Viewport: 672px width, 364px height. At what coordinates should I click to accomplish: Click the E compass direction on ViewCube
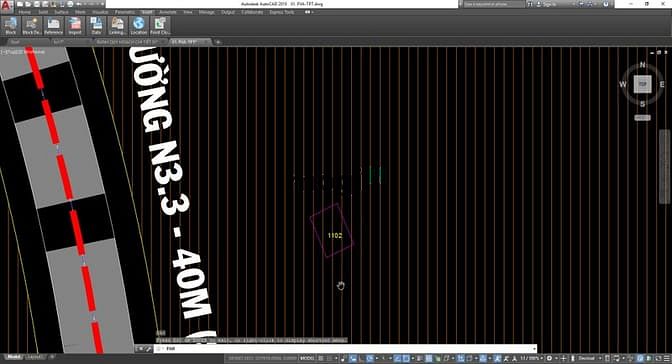coord(662,84)
